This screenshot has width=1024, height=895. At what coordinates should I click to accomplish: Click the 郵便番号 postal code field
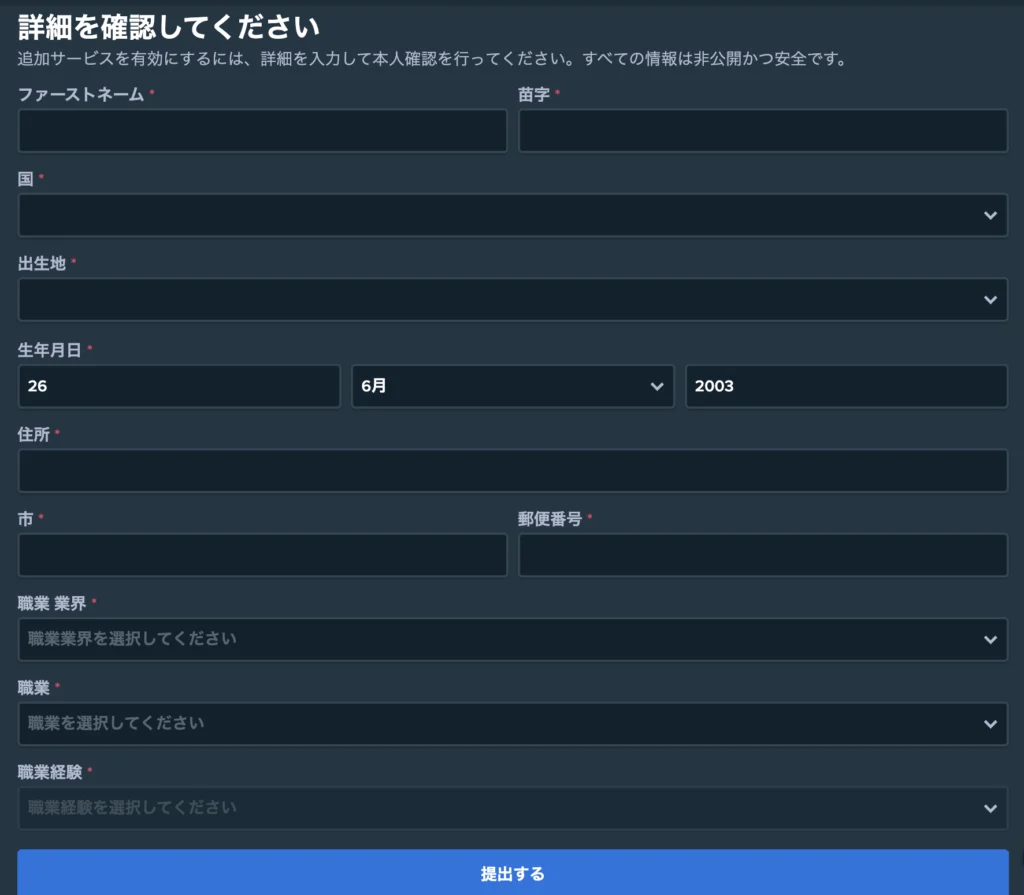tap(762, 555)
